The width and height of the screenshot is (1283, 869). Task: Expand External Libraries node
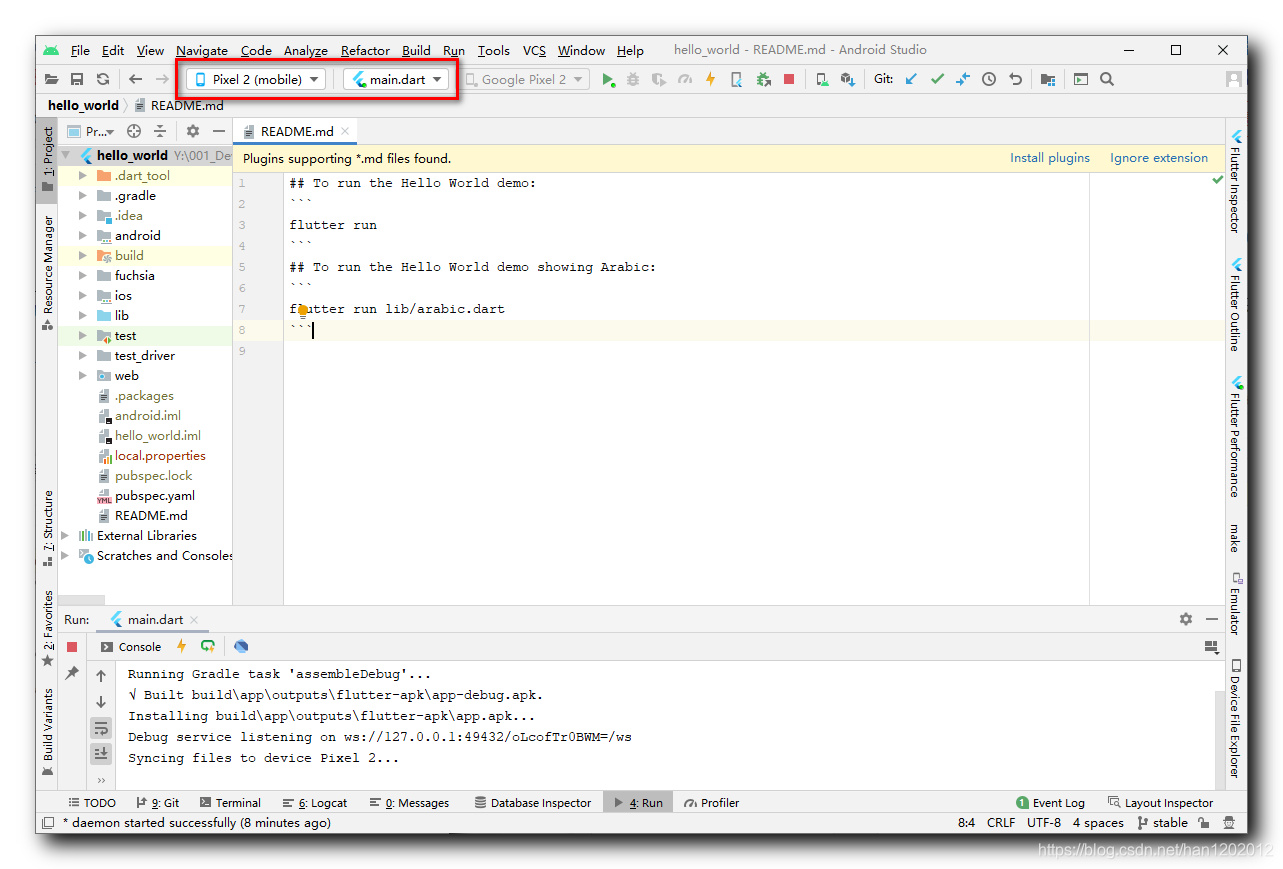66,536
